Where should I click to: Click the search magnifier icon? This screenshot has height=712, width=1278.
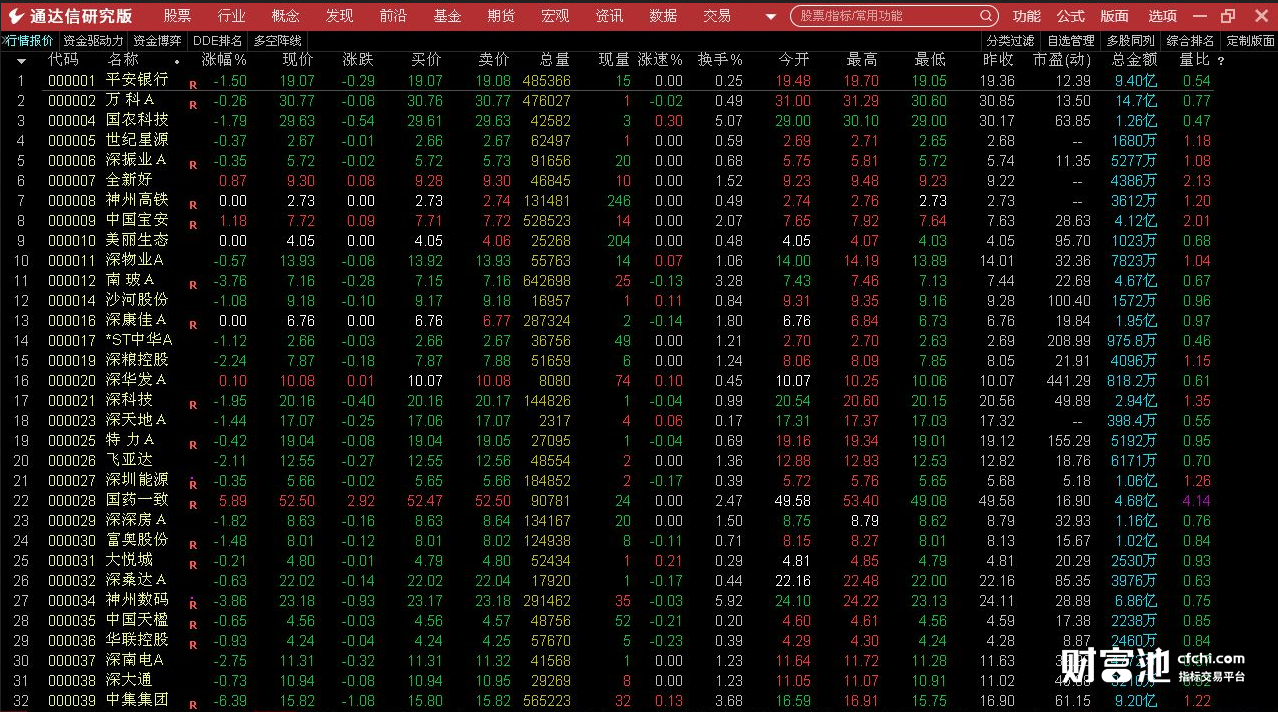tap(986, 16)
